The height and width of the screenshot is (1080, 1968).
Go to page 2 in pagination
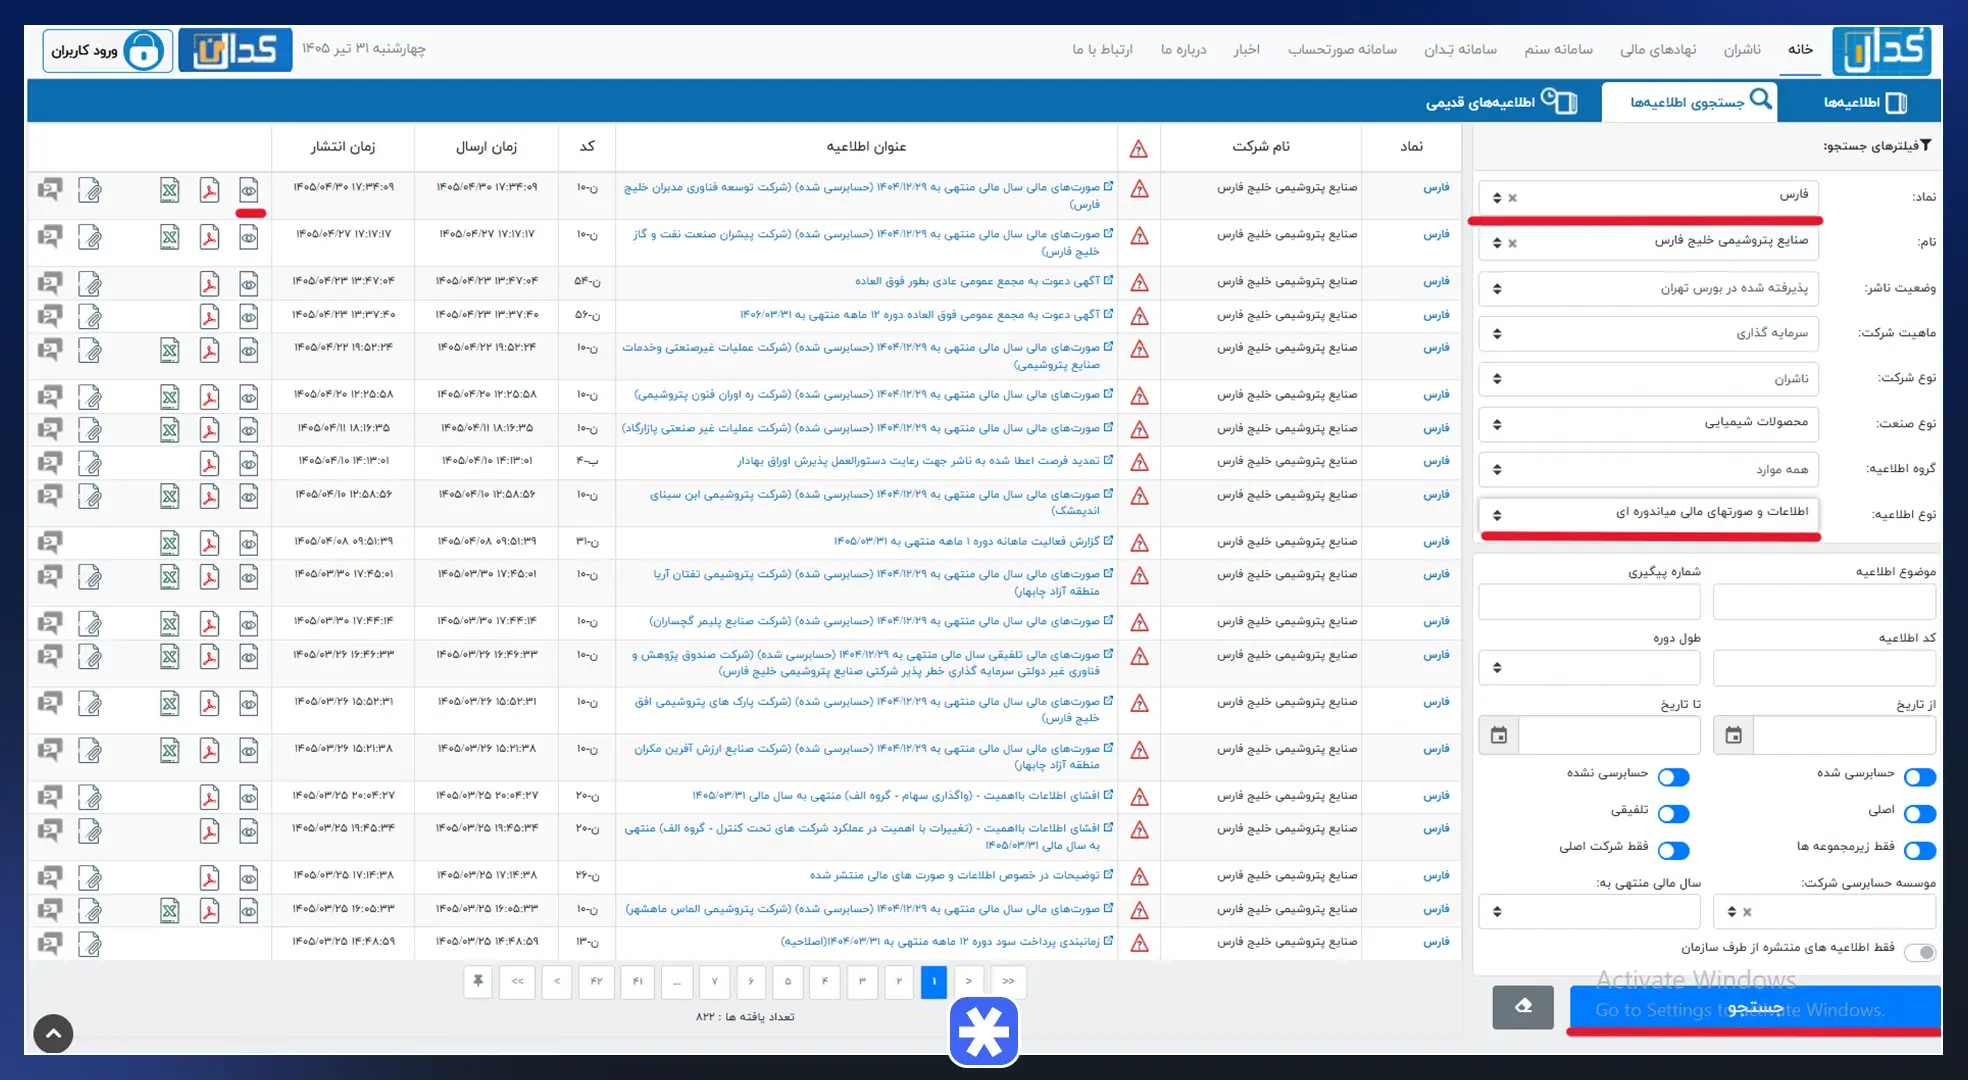898,981
